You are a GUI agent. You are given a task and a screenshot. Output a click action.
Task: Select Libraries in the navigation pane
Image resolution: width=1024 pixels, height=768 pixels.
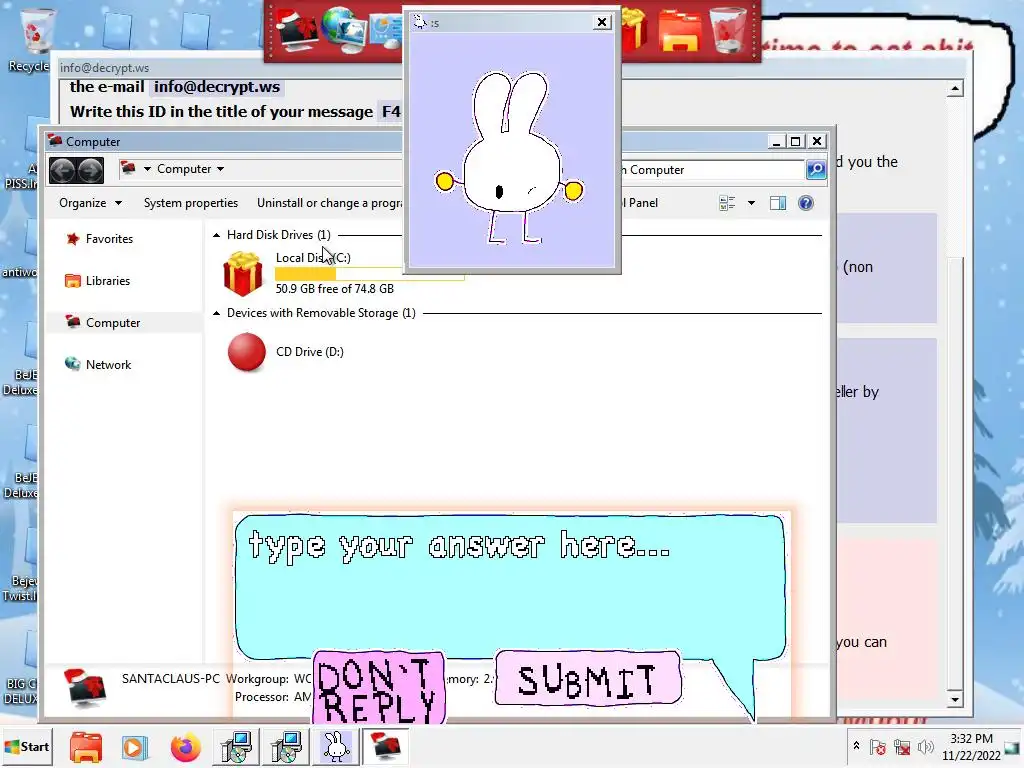pos(108,281)
